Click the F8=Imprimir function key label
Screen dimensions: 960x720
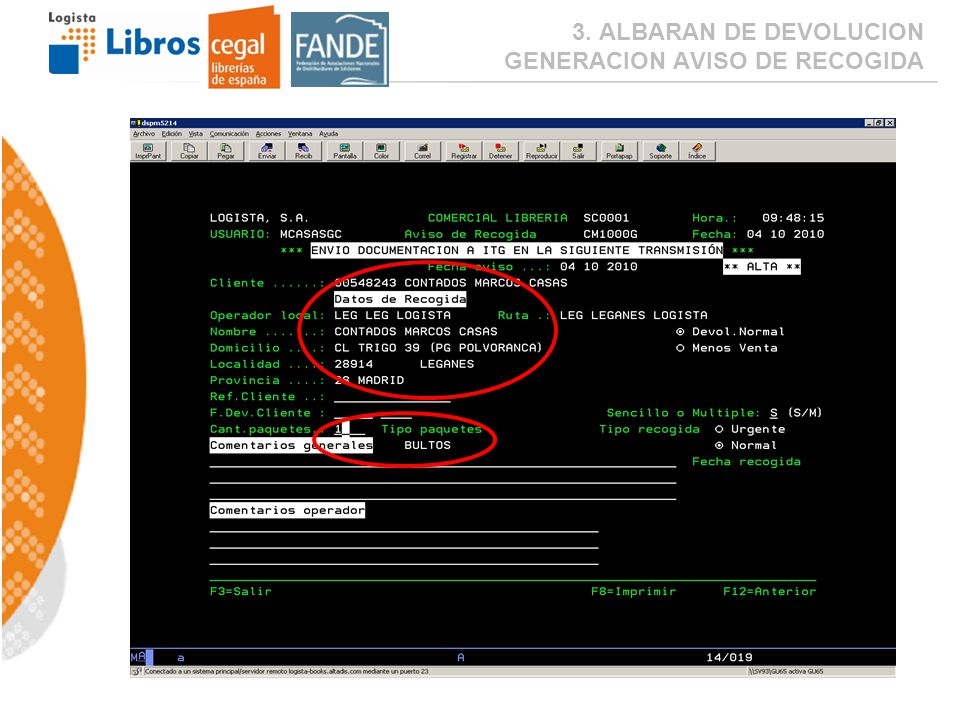[x=634, y=591]
